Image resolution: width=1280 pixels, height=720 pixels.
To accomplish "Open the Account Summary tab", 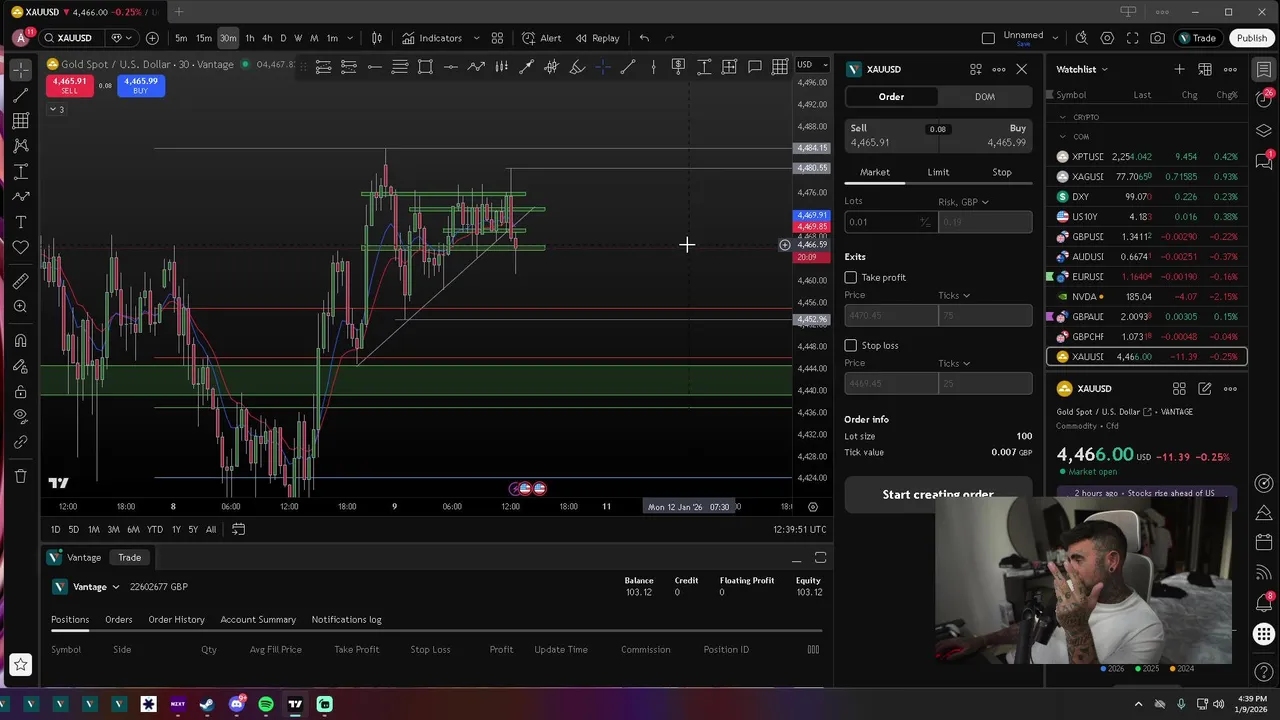I will pyautogui.click(x=258, y=620).
